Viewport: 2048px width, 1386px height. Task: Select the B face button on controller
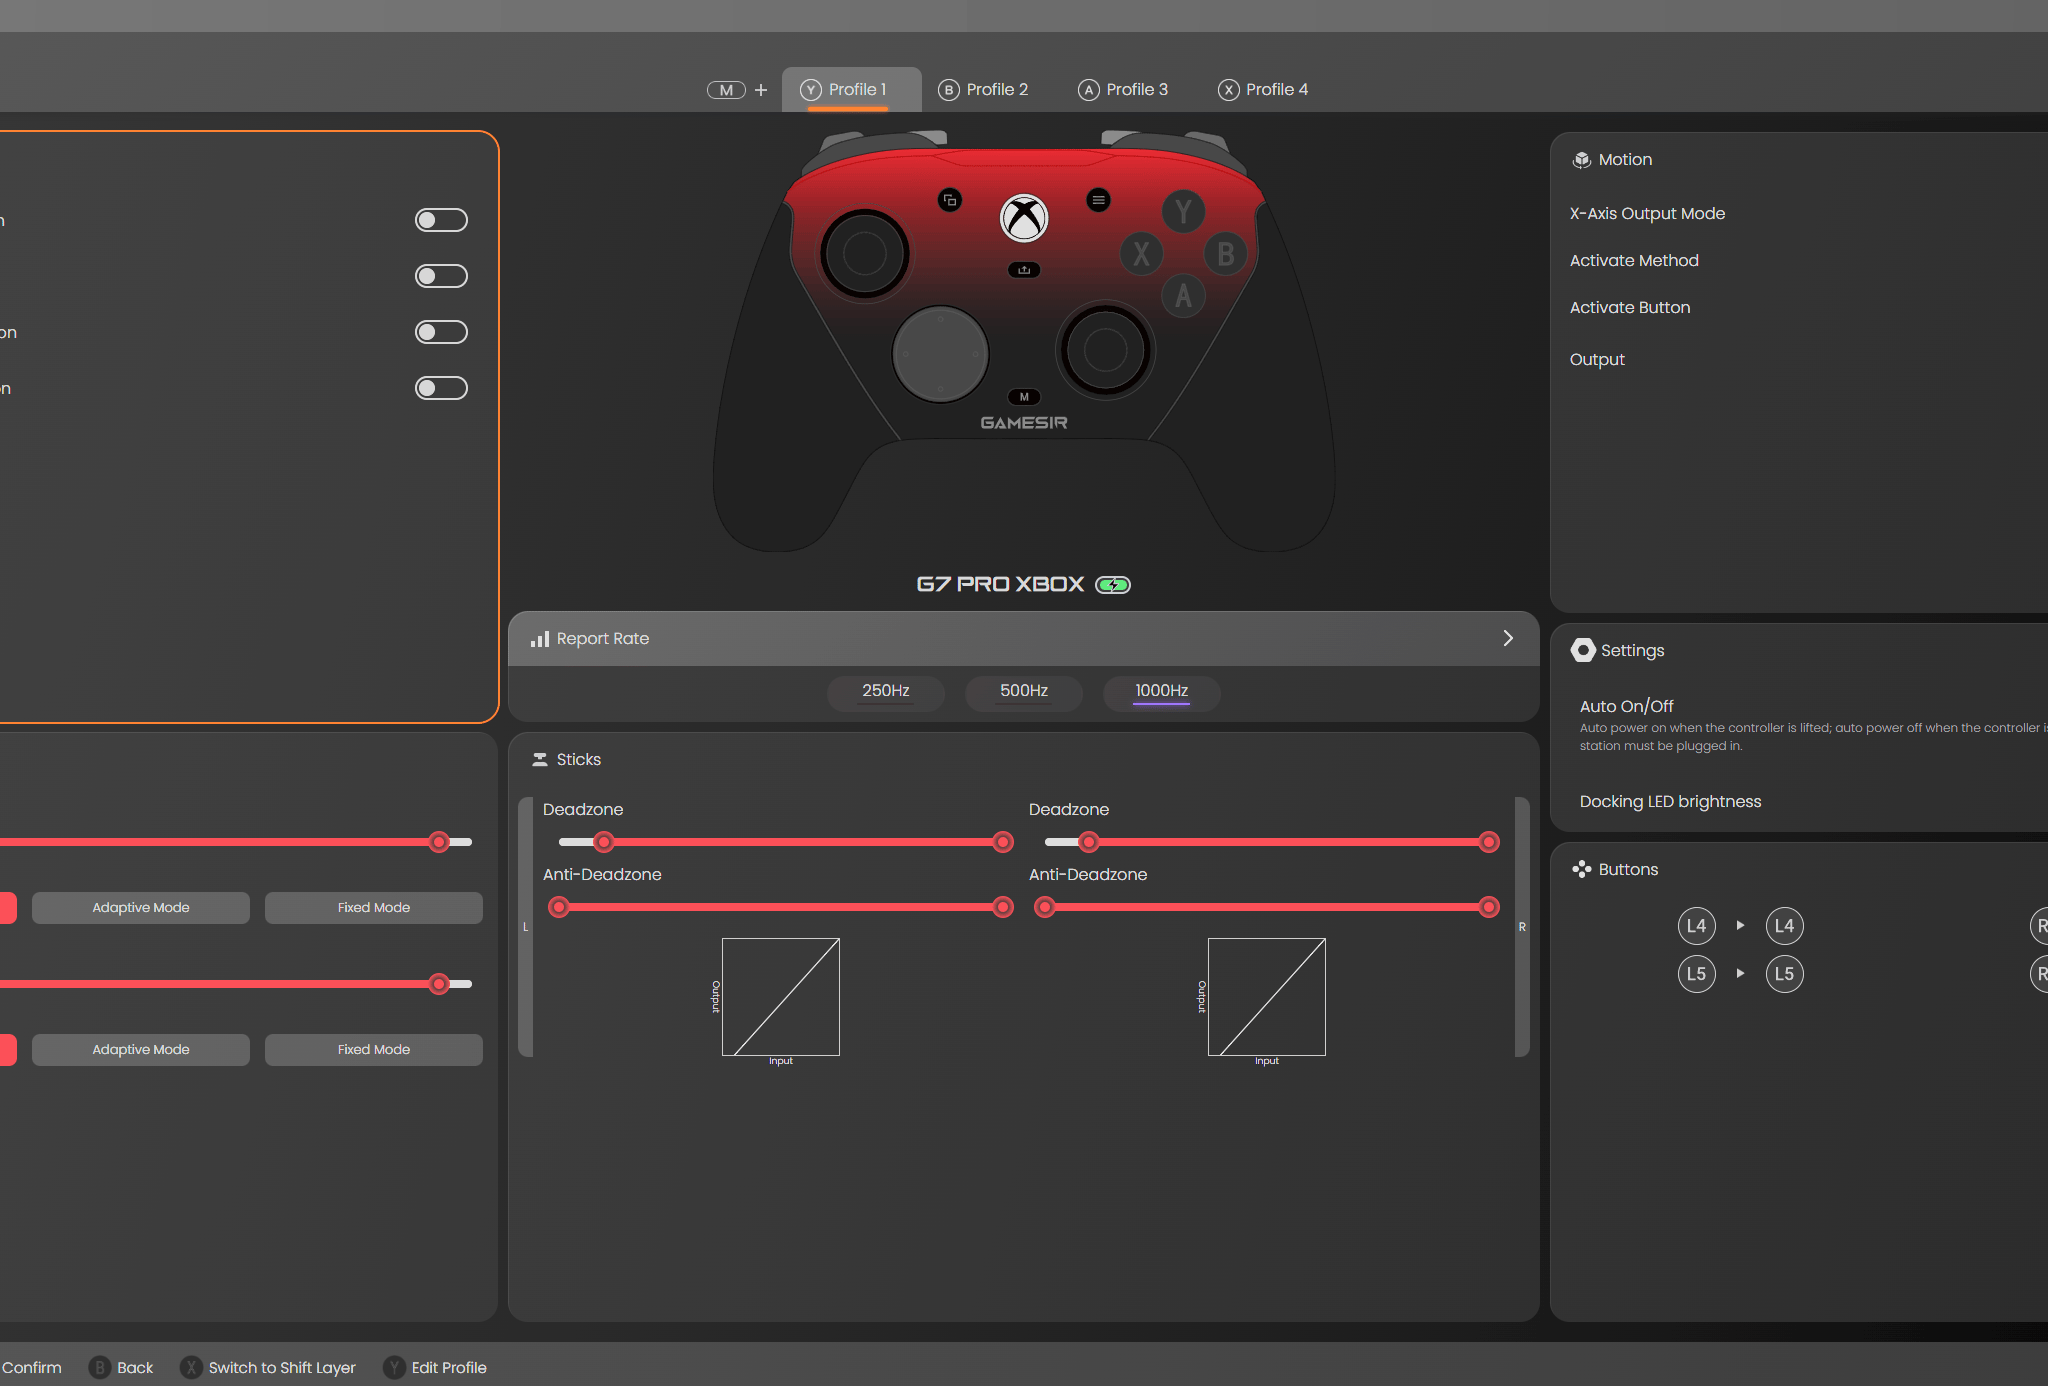click(x=1225, y=254)
